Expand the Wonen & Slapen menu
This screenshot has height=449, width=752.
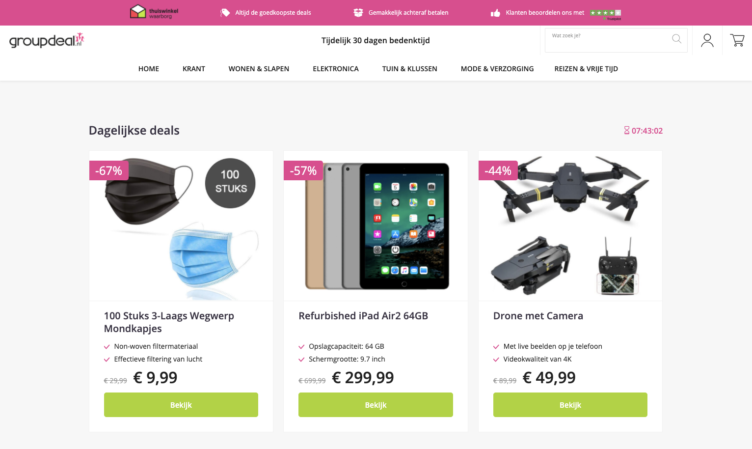point(259,69)
